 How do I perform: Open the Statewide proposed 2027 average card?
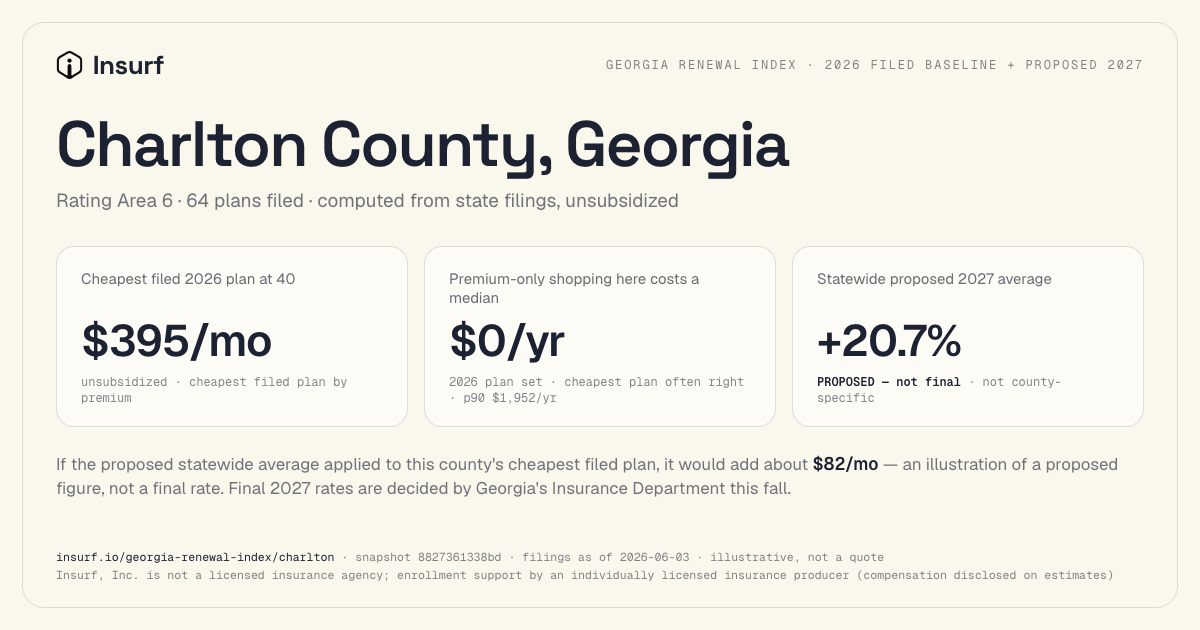[x=968, y=337]
